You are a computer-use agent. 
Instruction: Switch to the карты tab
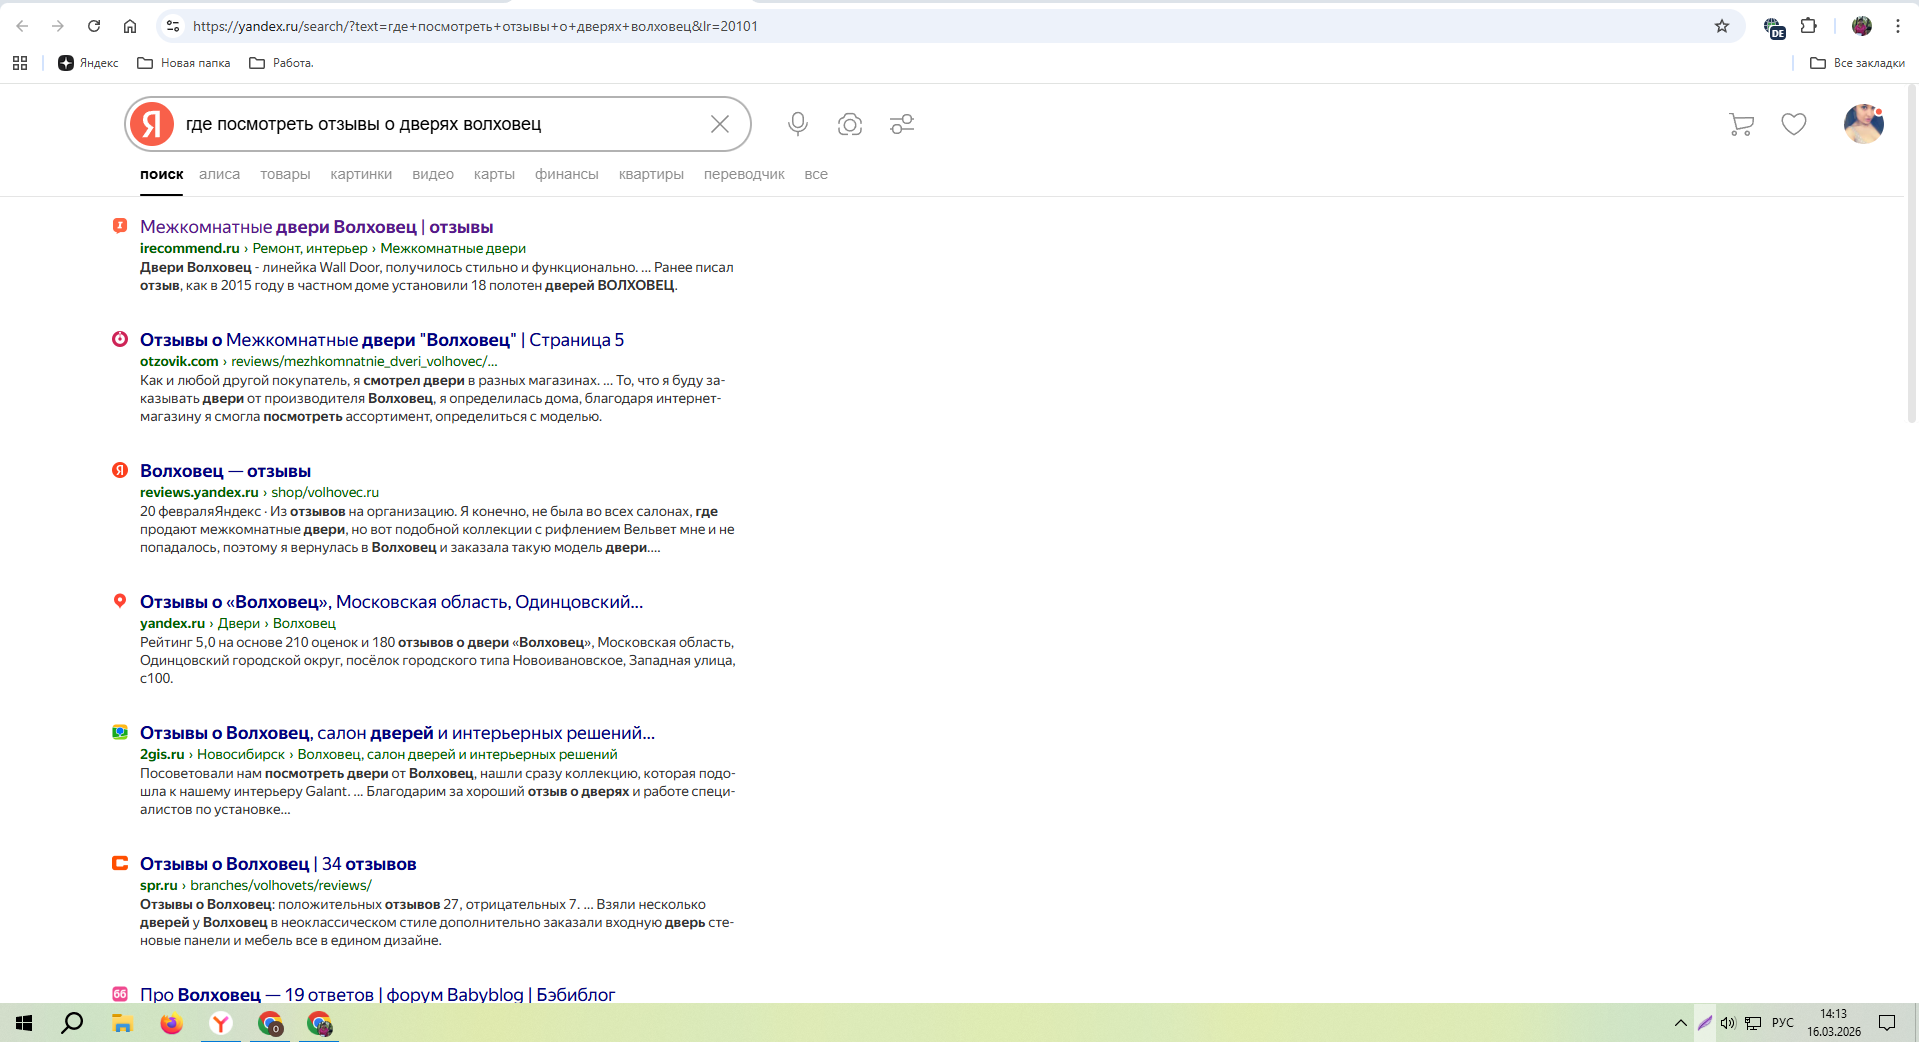point(494,174)
